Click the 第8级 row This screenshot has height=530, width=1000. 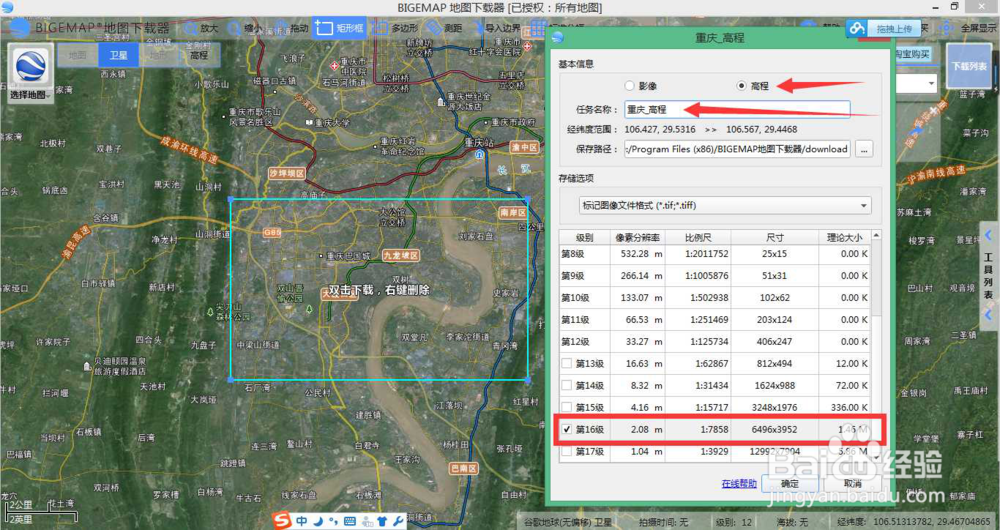pos(715,254)
